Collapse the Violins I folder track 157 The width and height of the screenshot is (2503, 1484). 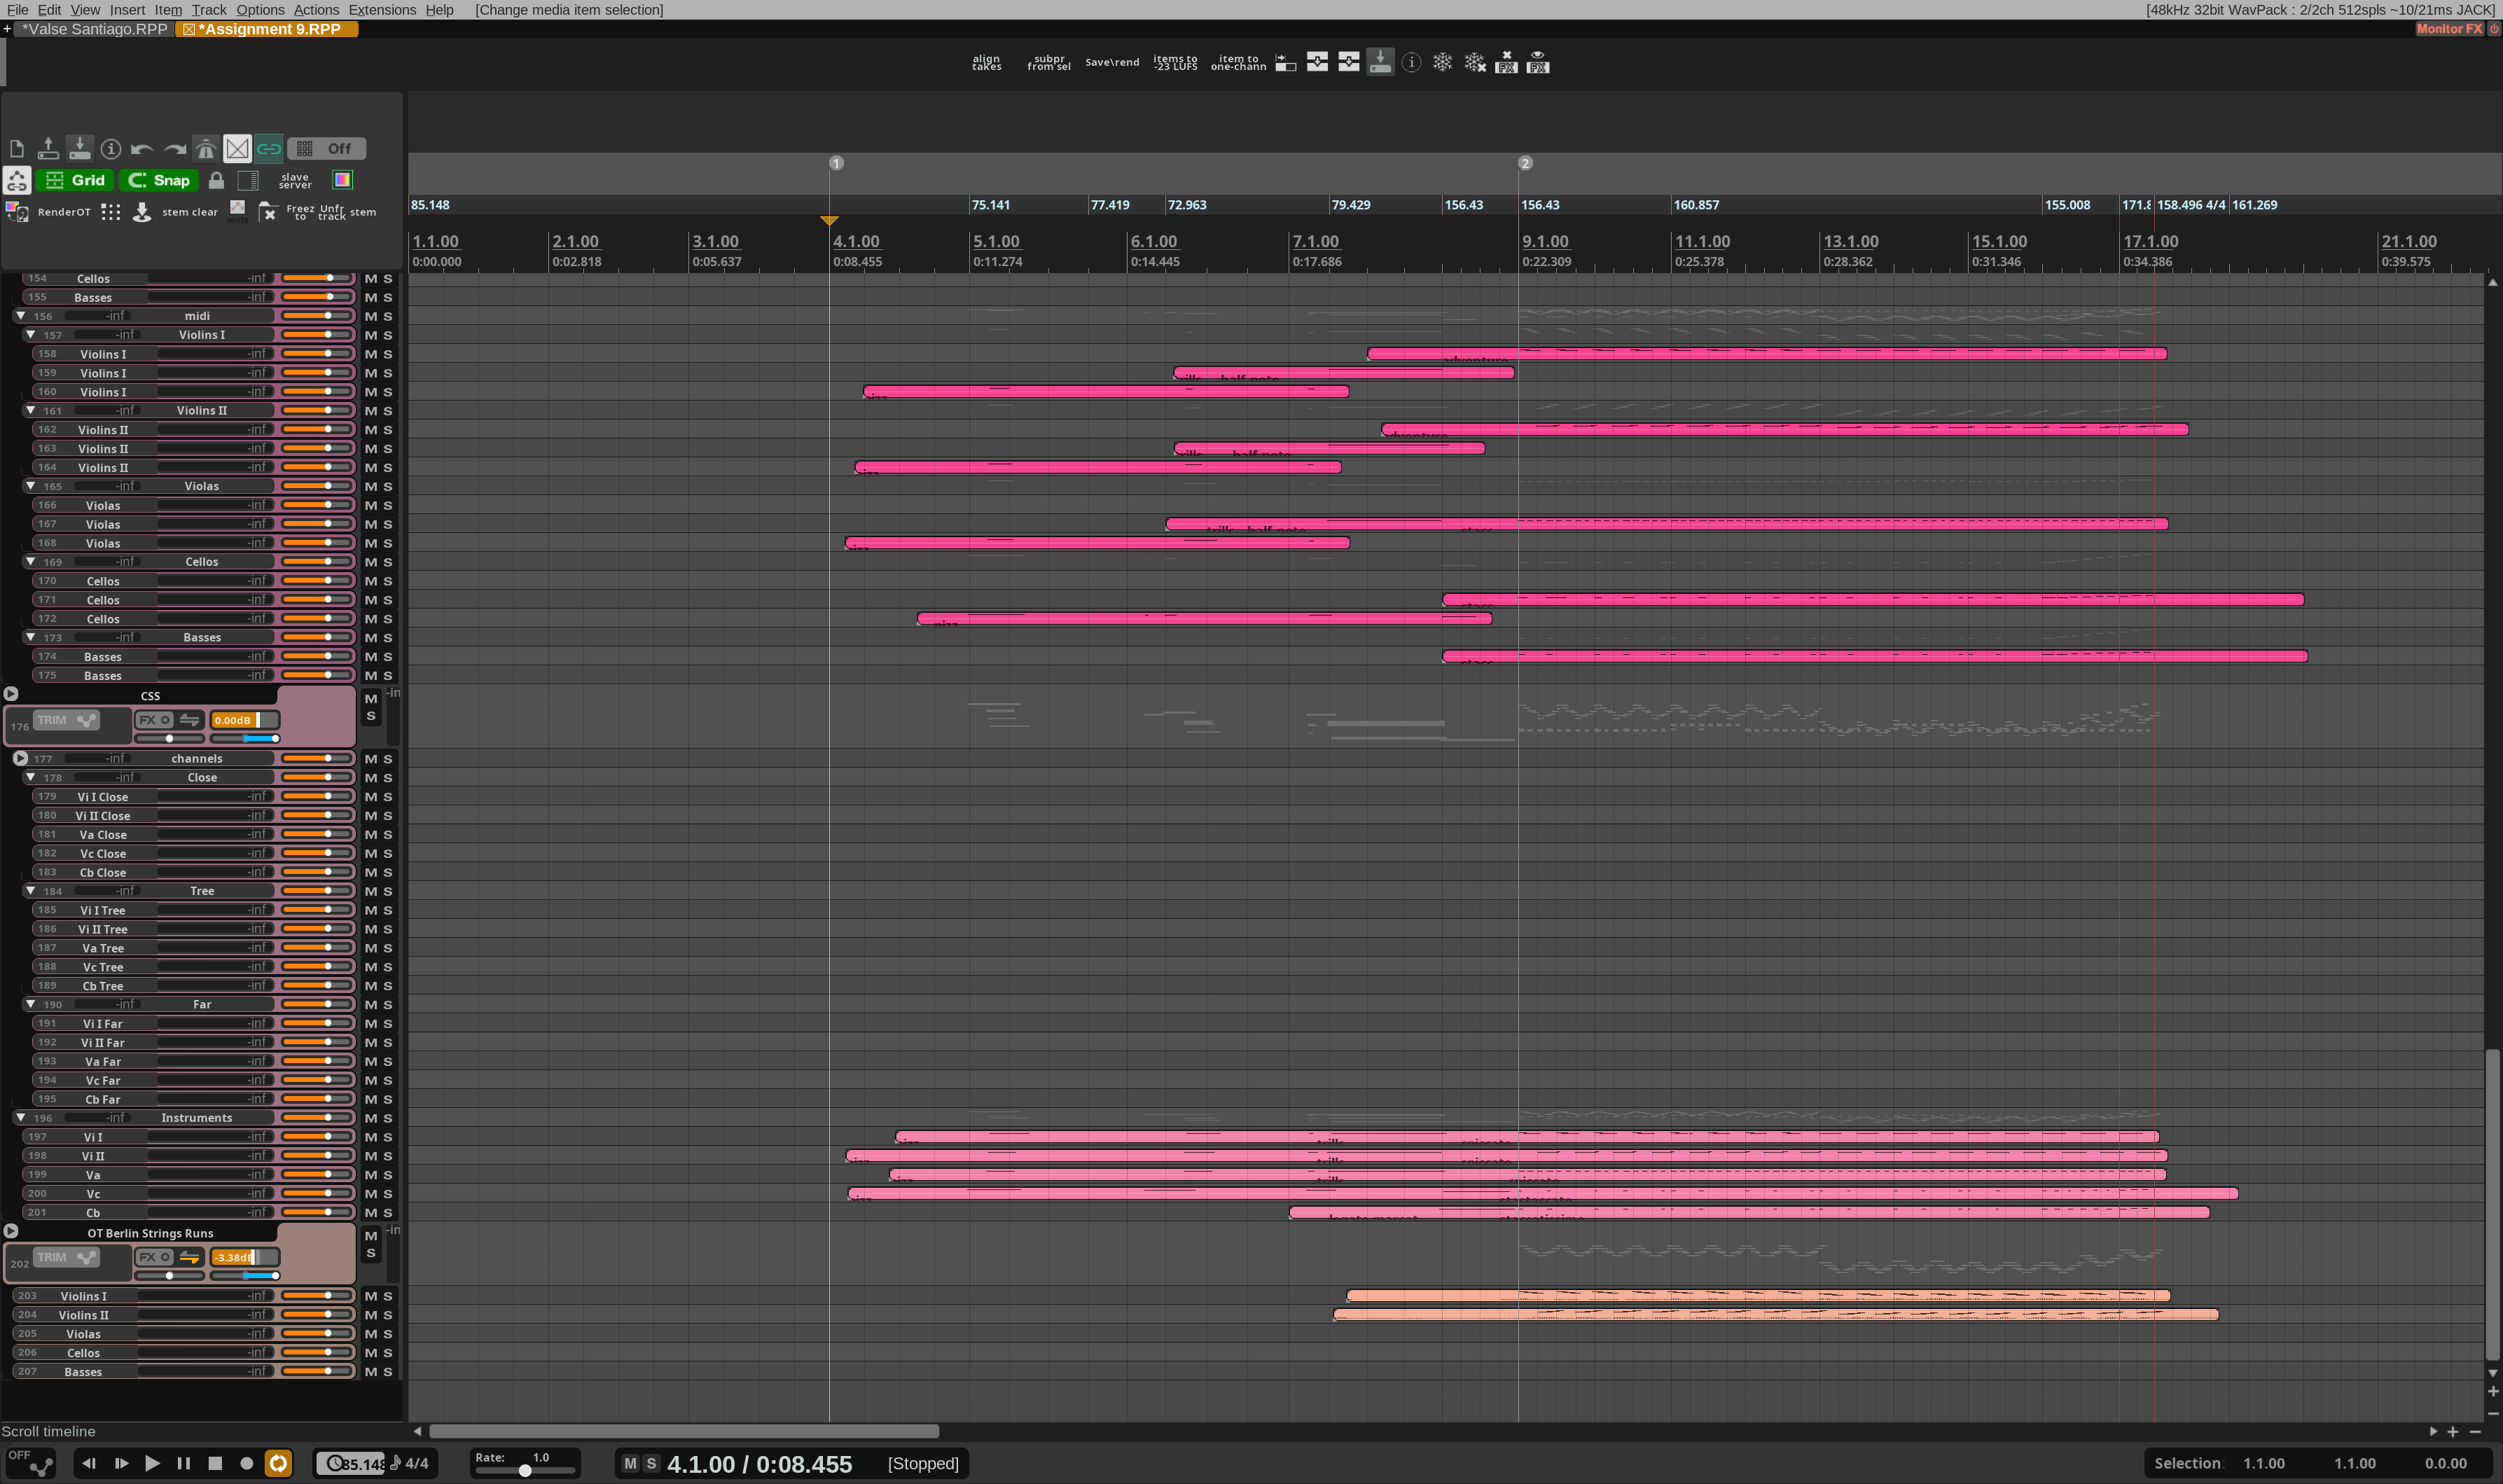click(x=31, y=335)
